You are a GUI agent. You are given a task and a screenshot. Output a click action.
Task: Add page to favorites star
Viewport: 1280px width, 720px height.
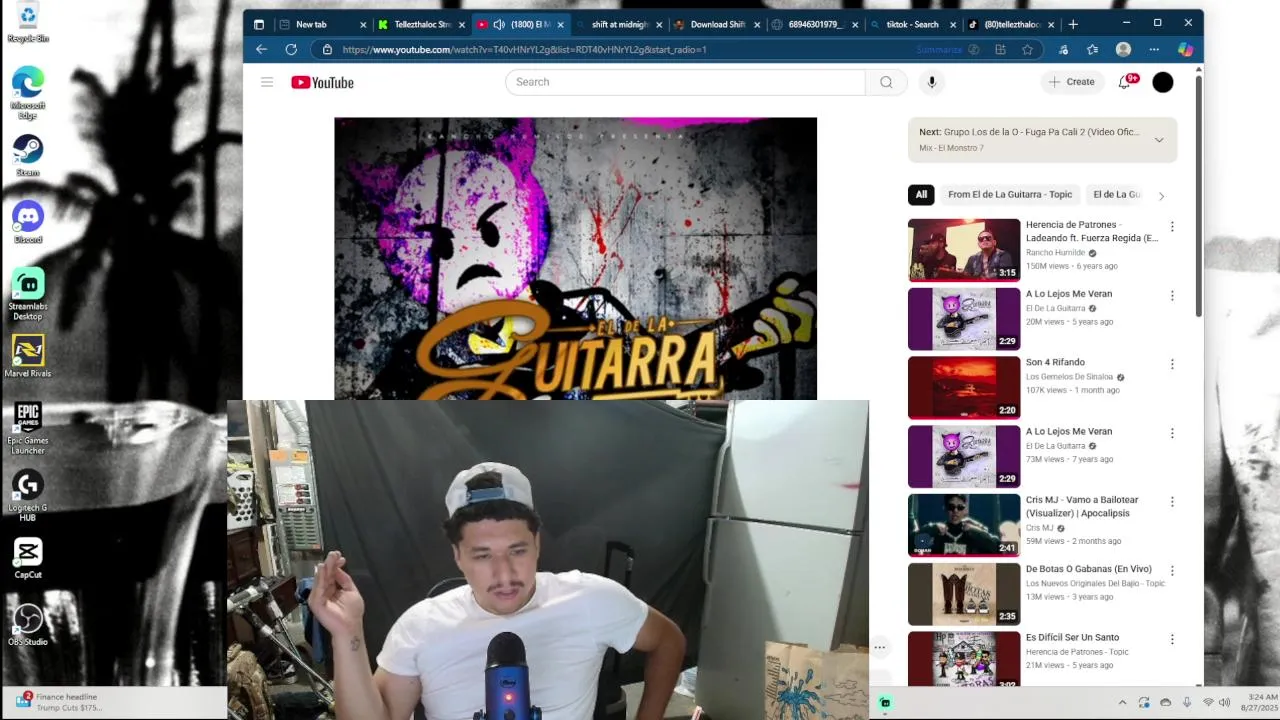point(1027,49)
